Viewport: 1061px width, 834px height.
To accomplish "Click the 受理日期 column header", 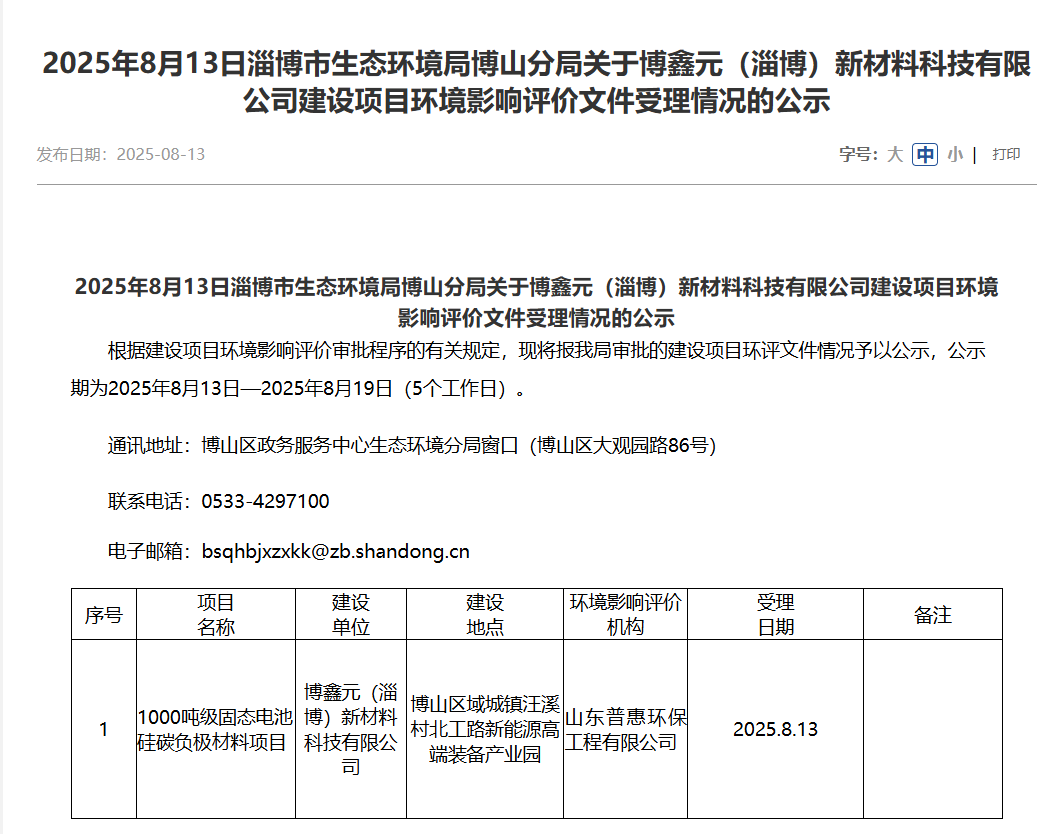I will click(x=775, y=614).
